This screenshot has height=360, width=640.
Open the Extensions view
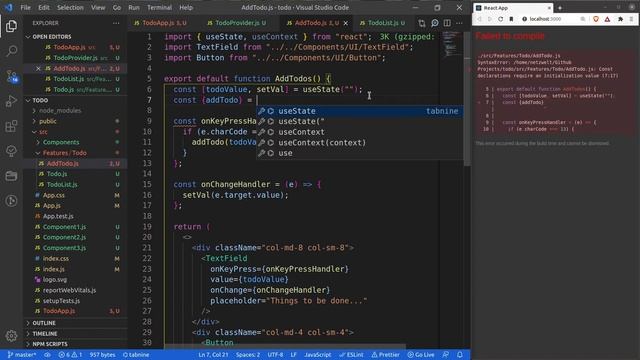coord(11,126)
